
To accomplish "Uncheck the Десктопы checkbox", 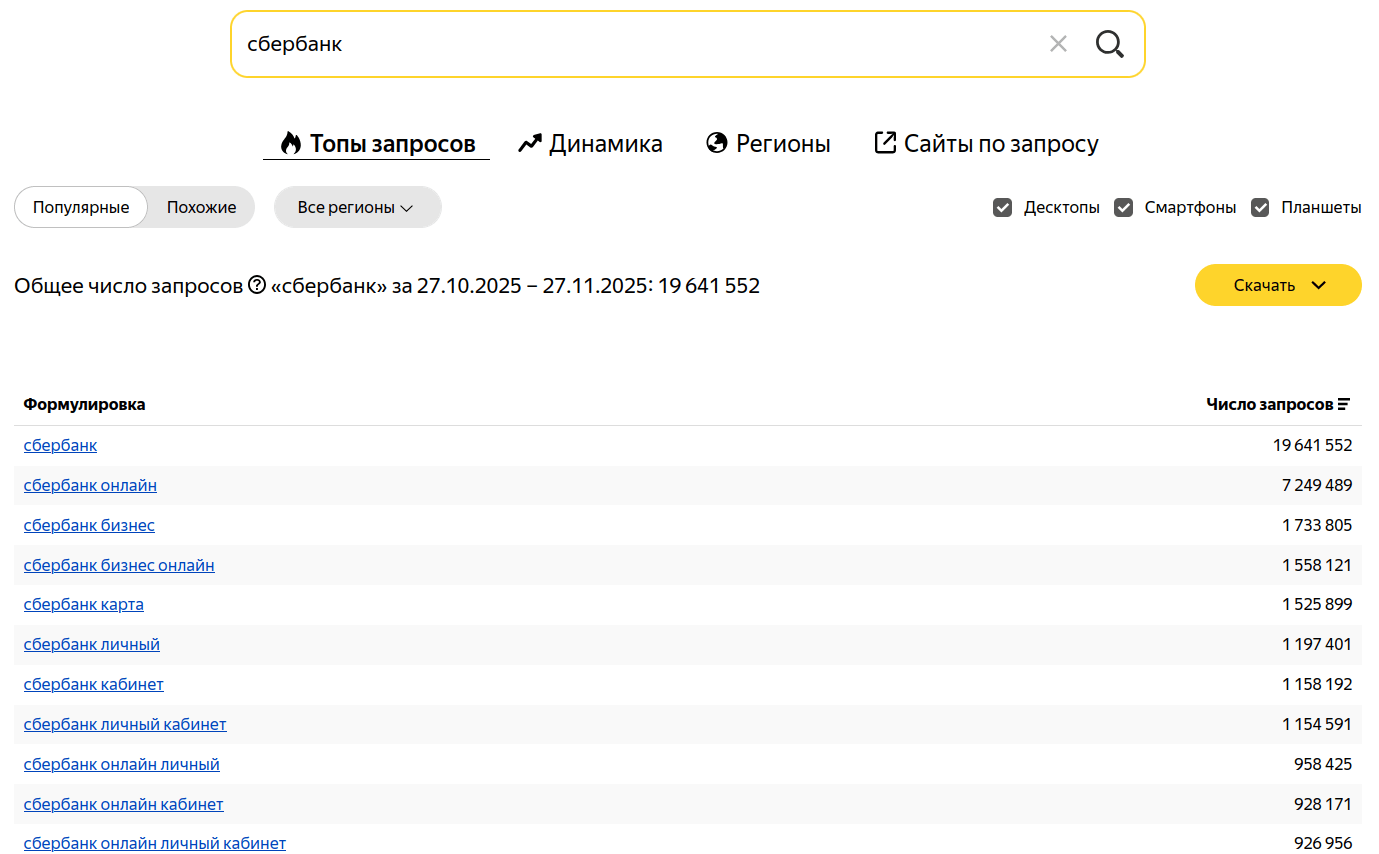I will click(x=1002, y=208).
